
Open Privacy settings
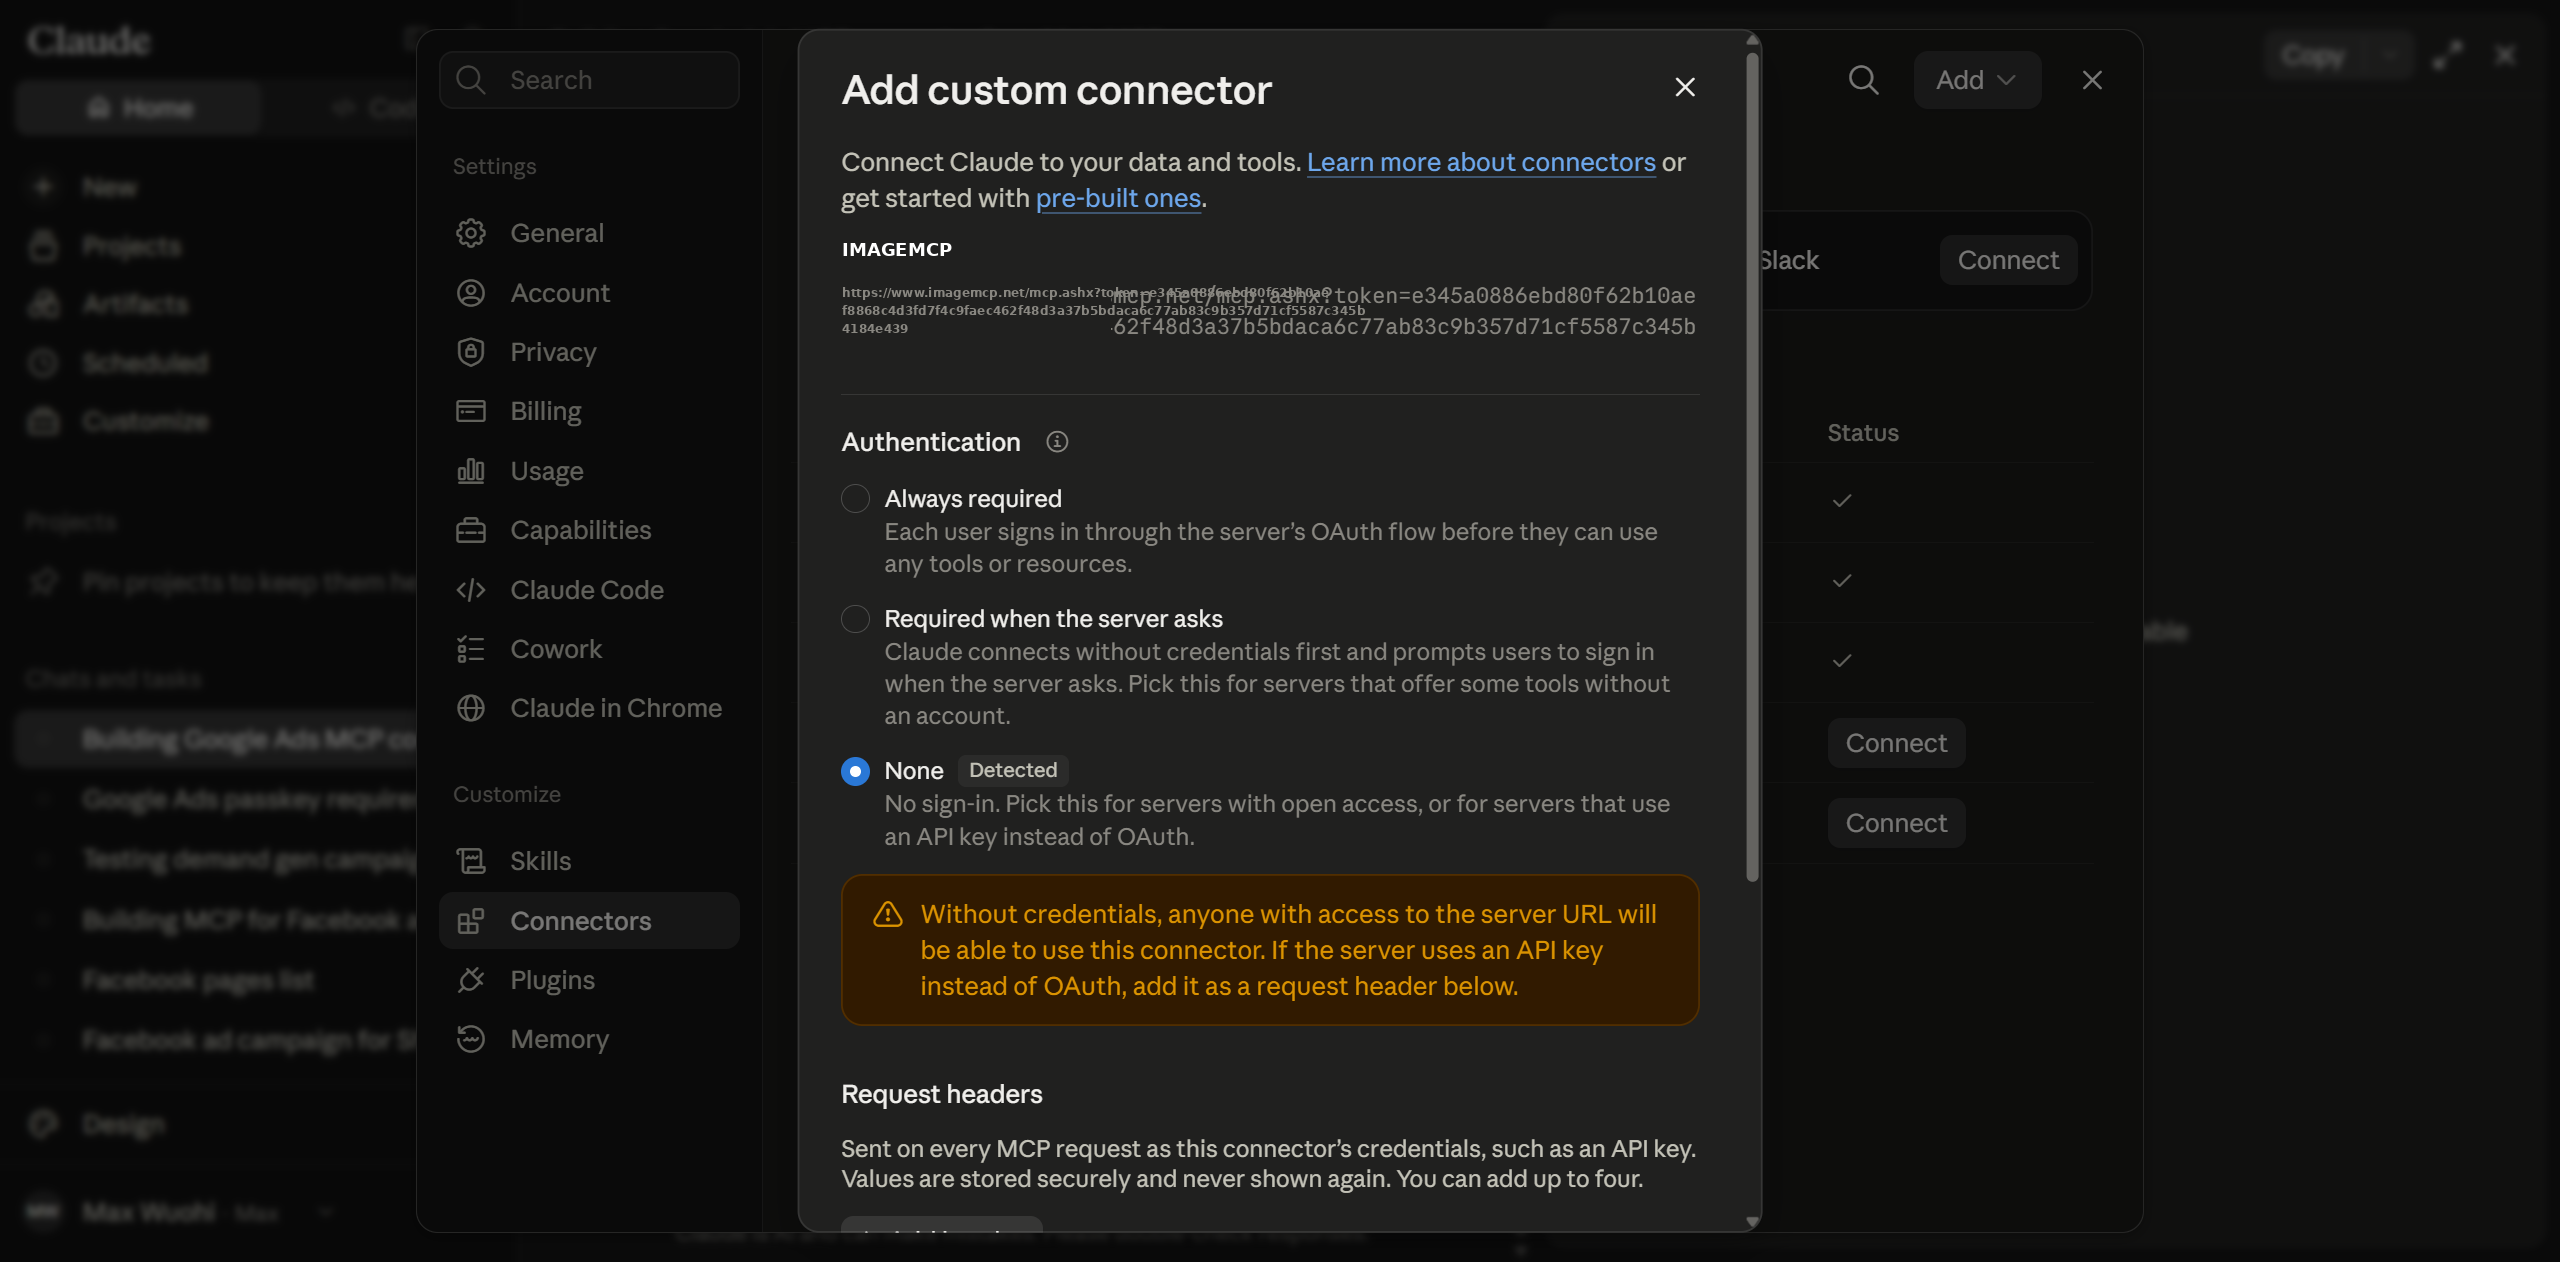[589, 352]
